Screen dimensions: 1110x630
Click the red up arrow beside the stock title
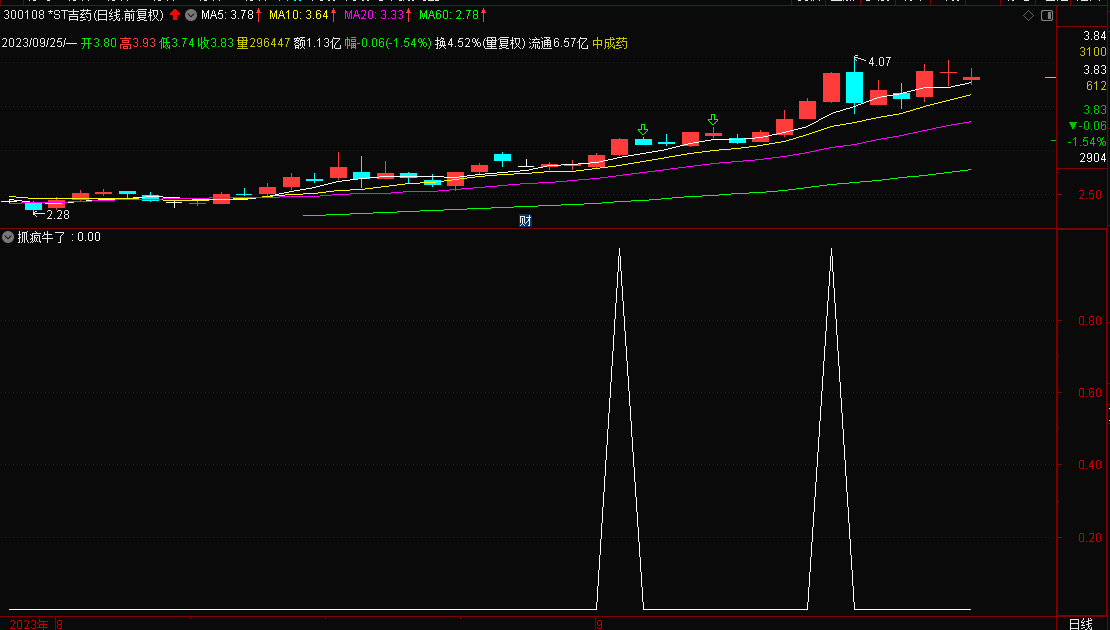click(x=175, y=15)
